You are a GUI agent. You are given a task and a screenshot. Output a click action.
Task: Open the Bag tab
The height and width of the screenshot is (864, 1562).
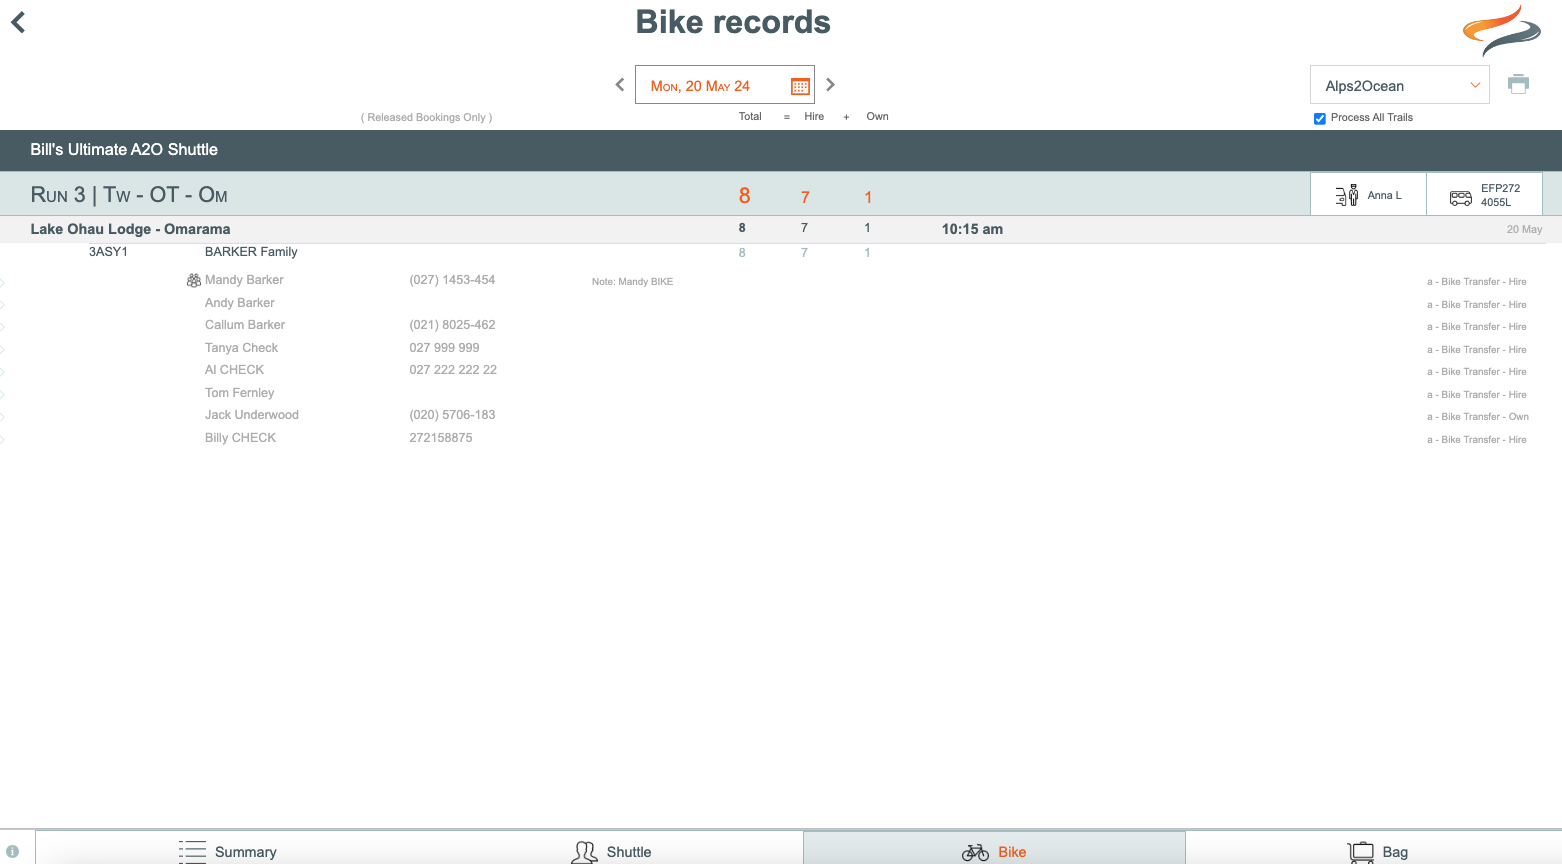tap(1377, 851)
